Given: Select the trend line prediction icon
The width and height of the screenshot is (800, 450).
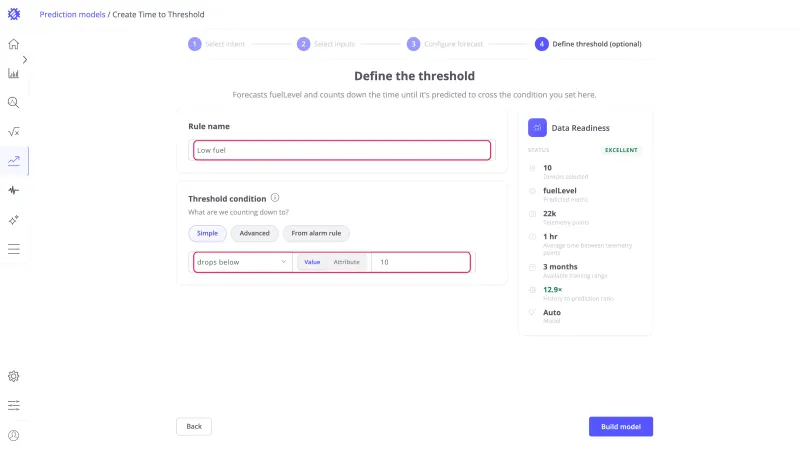Looking at the screenshot, I should [x=14, y=161].
